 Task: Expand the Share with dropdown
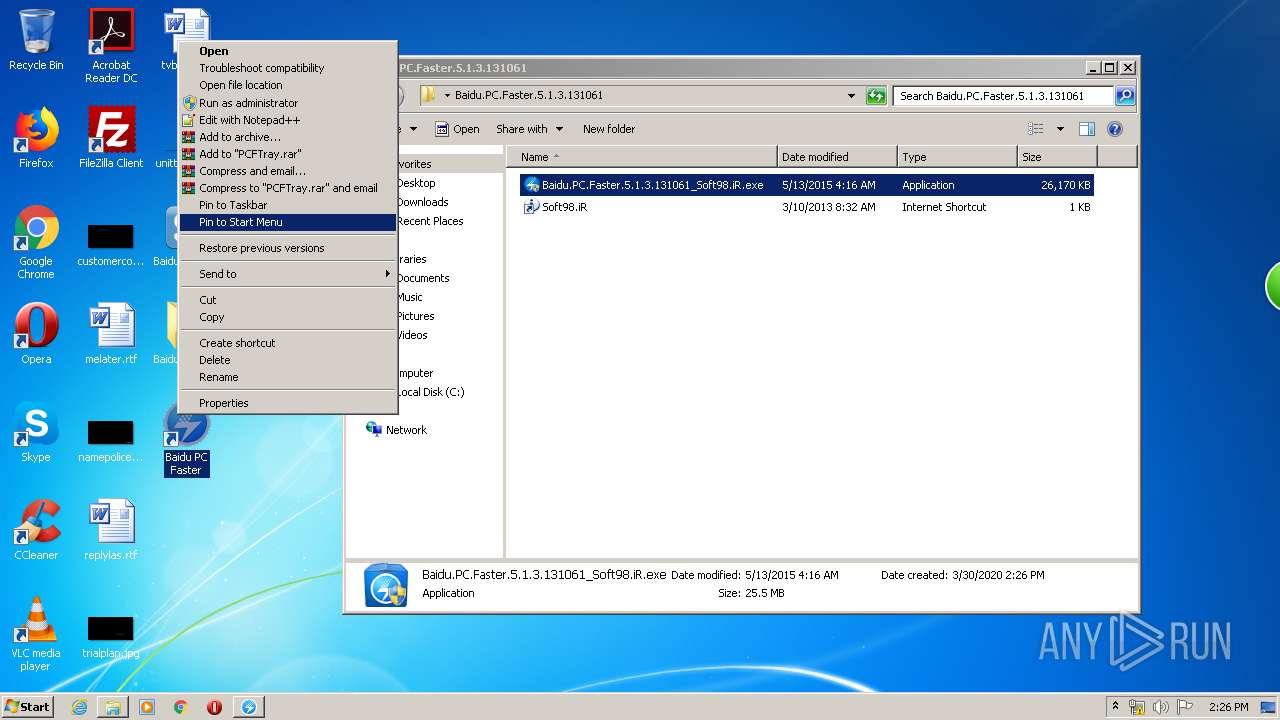(x=559, y=129)
